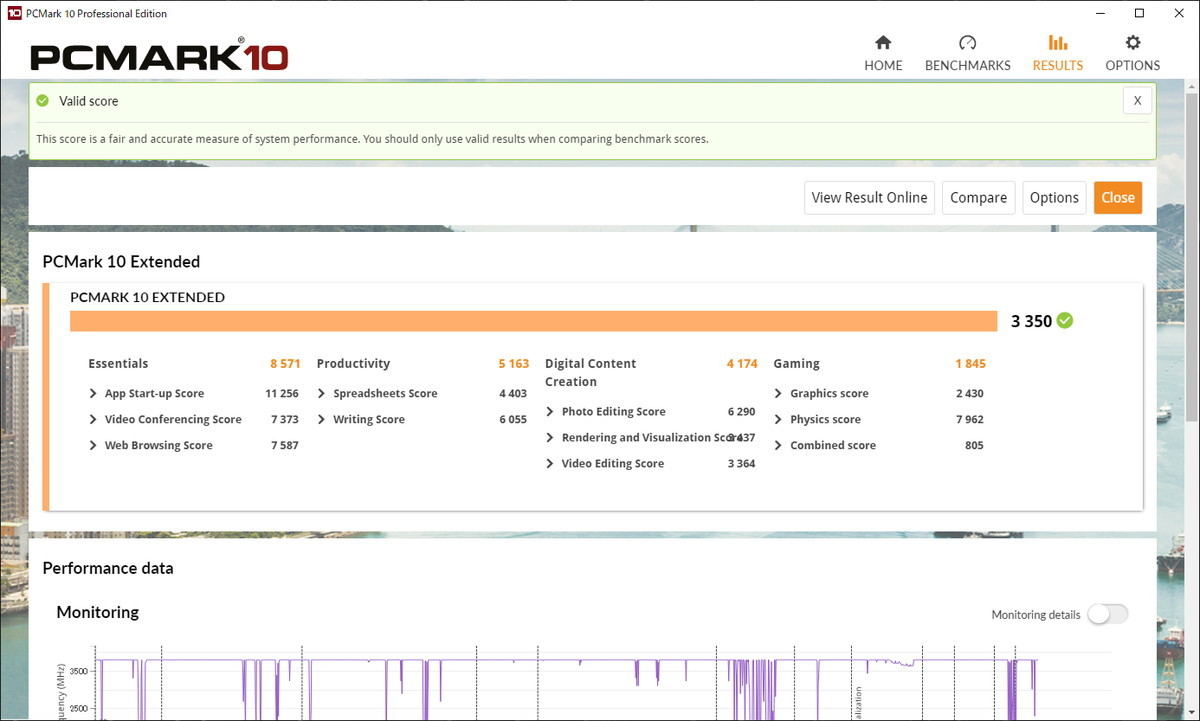The height and width of the screenshot is (721, 1200).
Task: Click Graphics score value 2 430
Action: coord(970,394)
